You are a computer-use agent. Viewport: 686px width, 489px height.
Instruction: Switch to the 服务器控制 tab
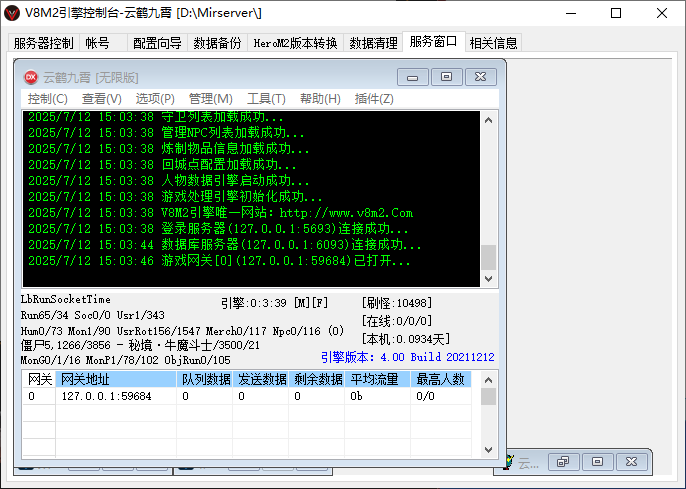[x=43, y=43]
